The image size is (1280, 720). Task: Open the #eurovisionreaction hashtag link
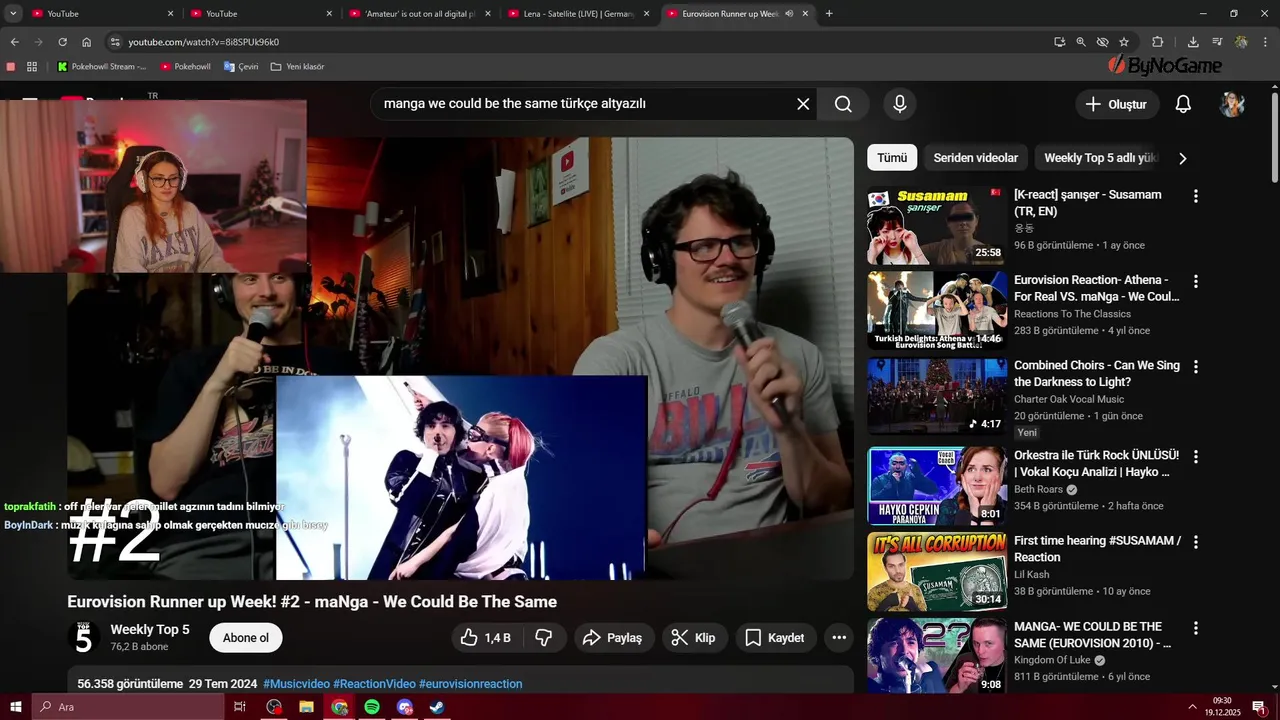[x=470, y=684]
